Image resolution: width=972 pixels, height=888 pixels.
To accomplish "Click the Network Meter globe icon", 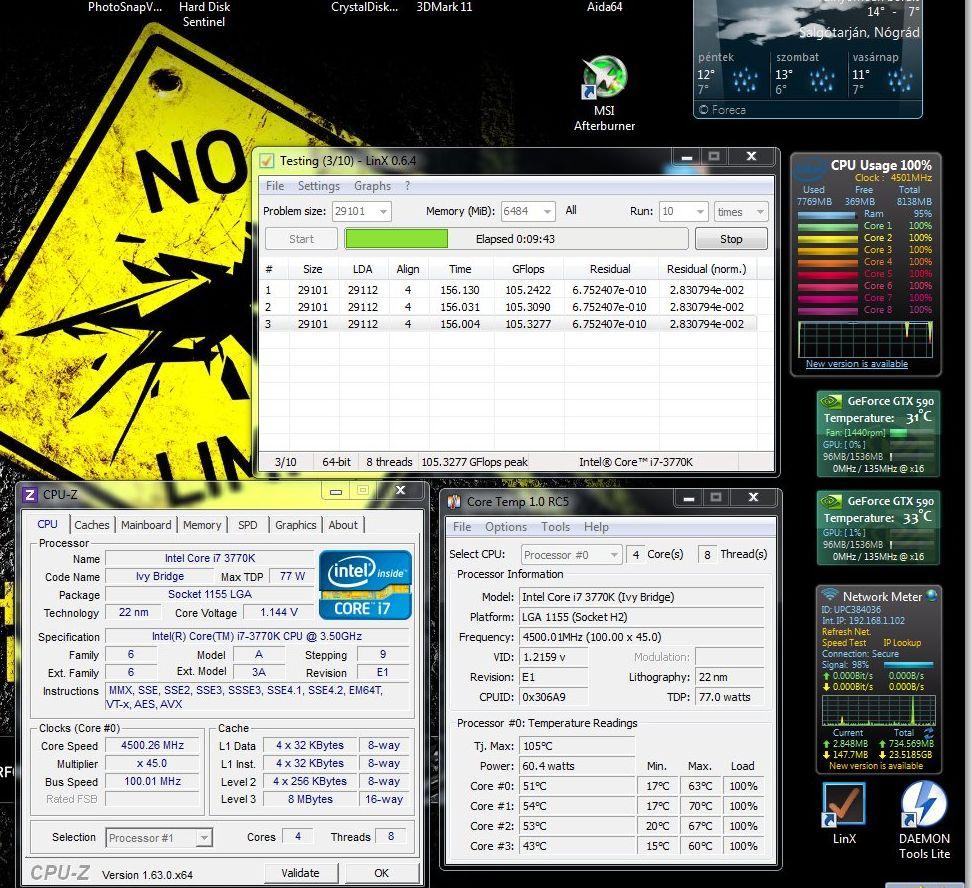I will [931, 596].
